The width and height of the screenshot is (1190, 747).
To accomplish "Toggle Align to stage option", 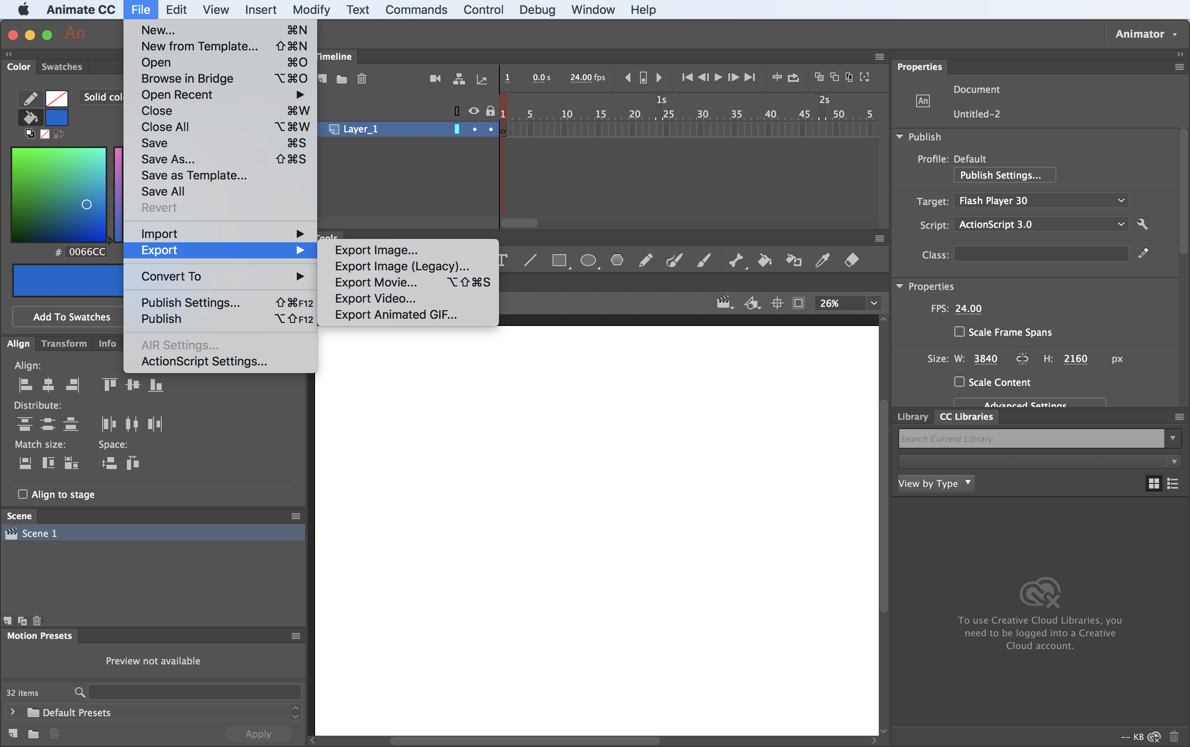I will pos(21,494).
